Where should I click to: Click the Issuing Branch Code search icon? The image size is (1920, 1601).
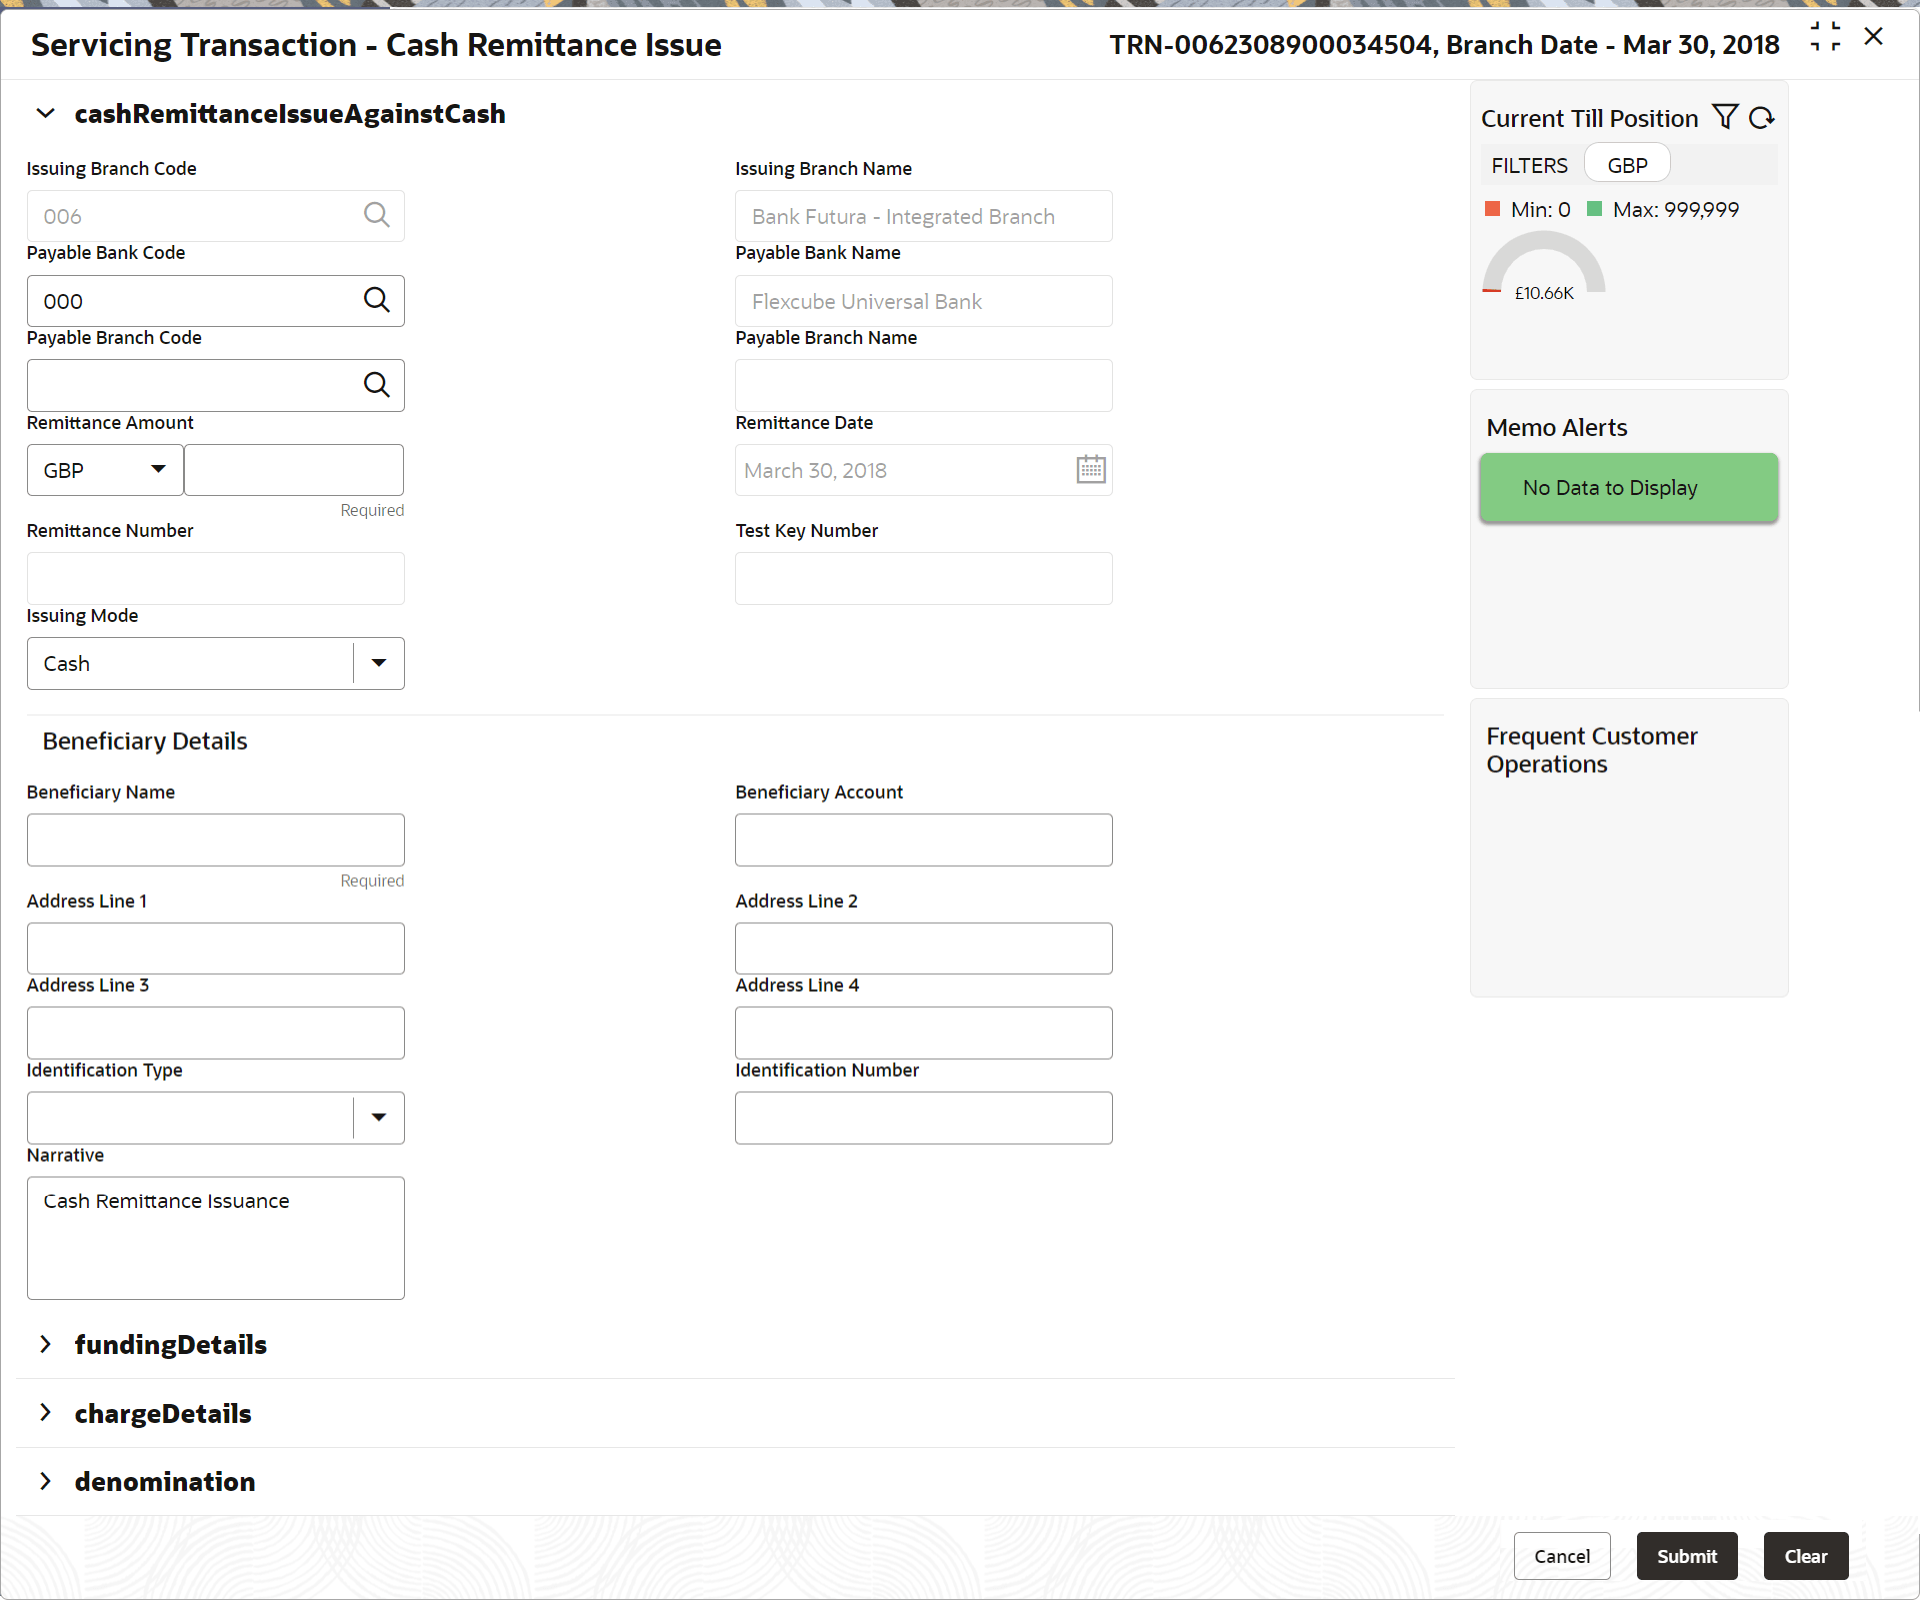click(x=376, y=215)
